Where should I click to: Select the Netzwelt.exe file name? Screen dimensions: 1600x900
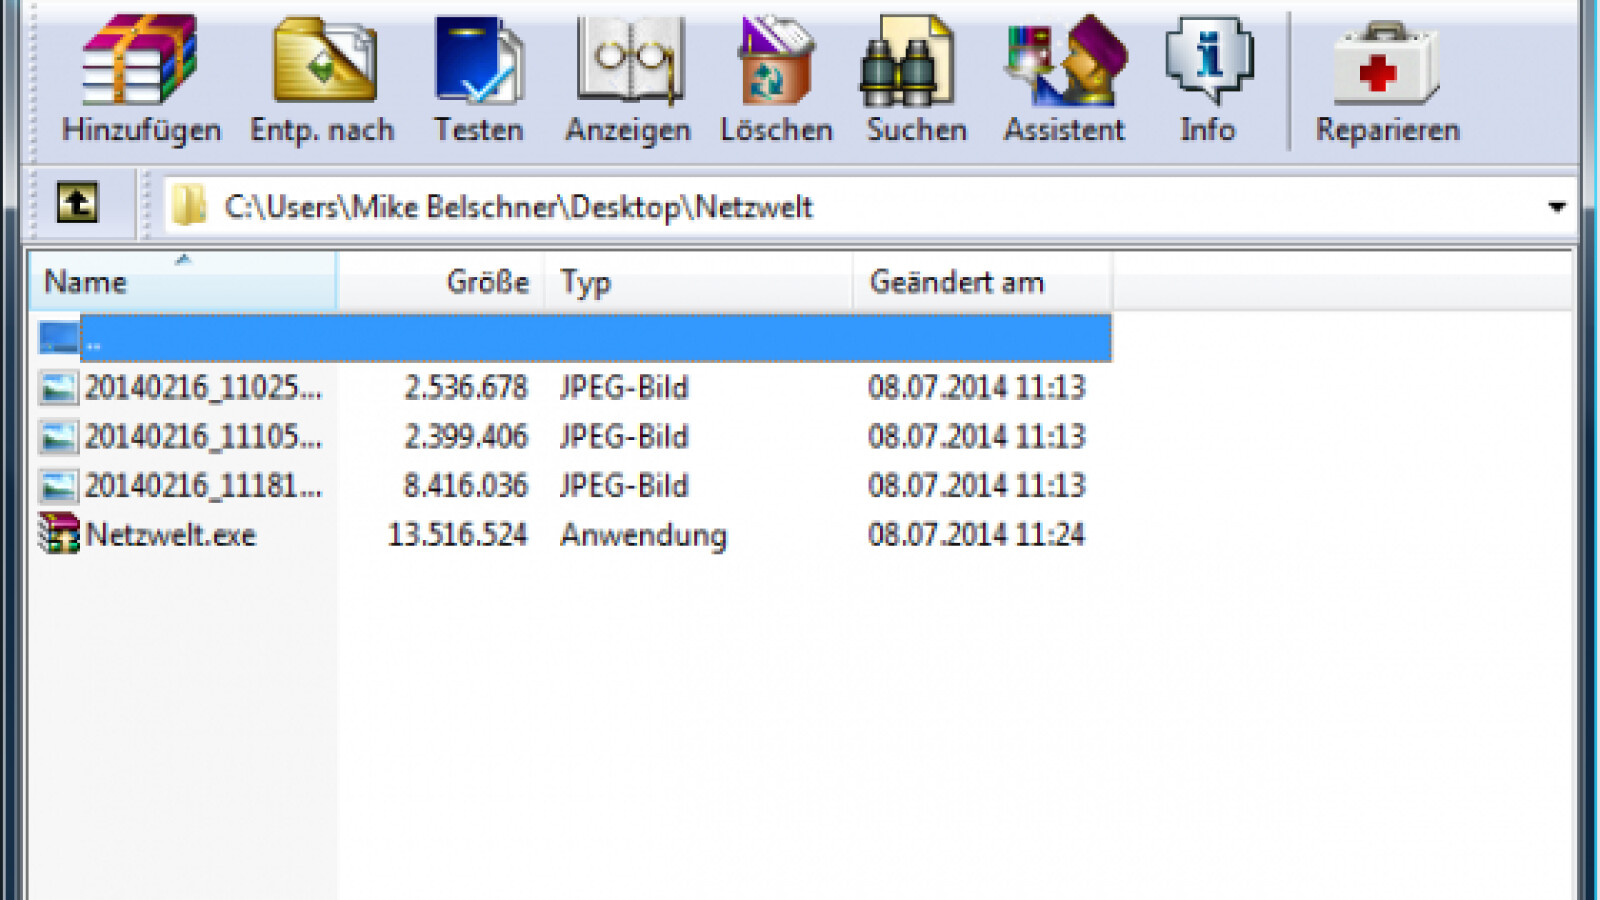[x=171, y=535]
